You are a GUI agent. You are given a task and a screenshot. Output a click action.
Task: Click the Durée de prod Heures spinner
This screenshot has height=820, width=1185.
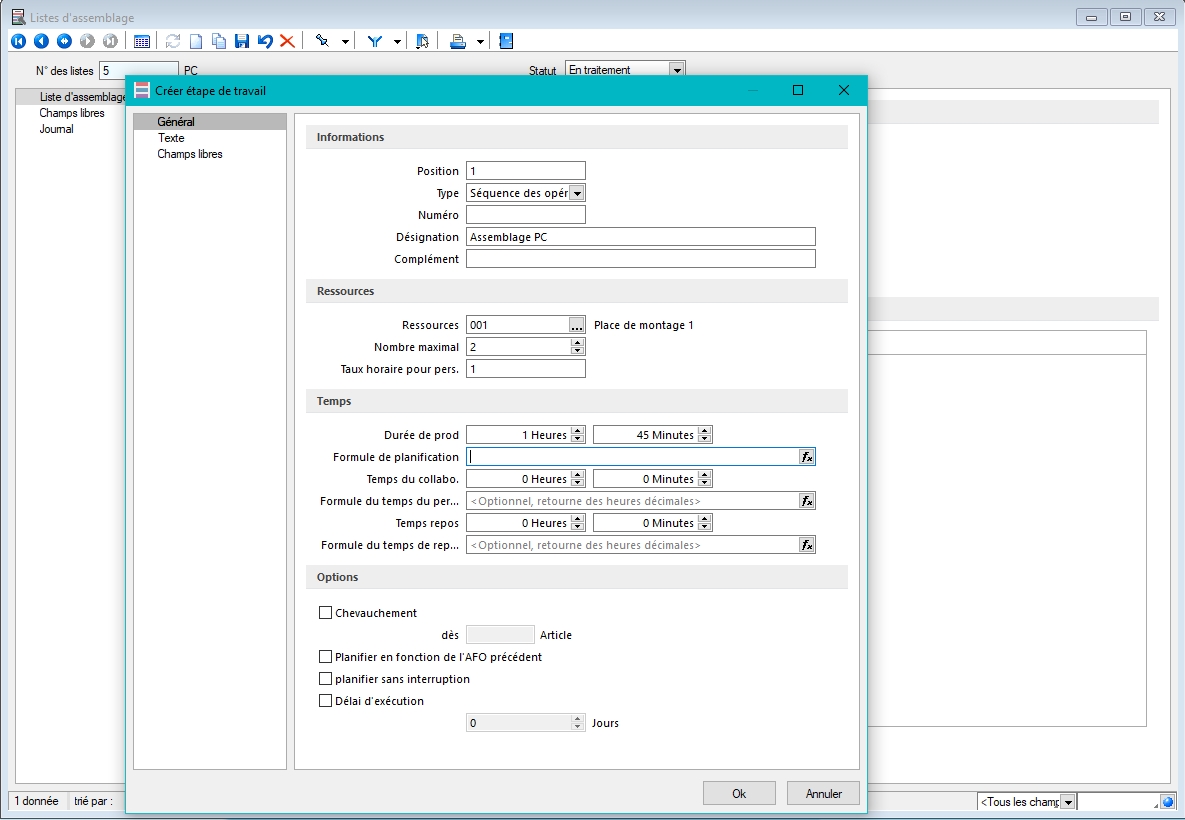tap(577, 435)
